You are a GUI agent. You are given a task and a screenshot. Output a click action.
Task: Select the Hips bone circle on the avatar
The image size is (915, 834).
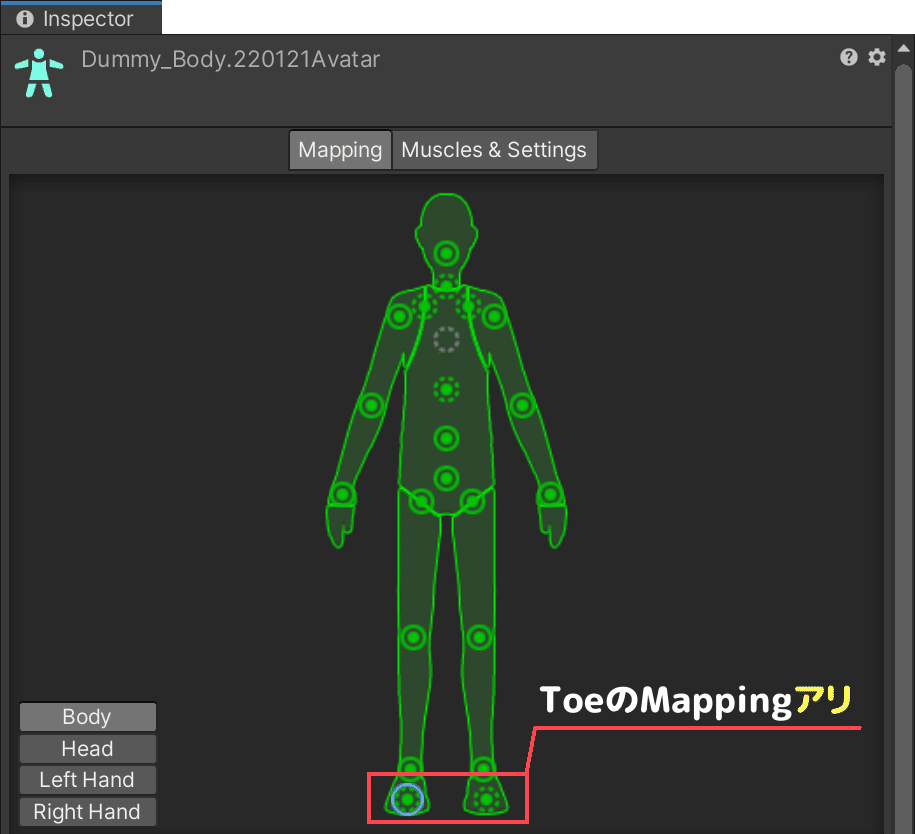point(447,477)
